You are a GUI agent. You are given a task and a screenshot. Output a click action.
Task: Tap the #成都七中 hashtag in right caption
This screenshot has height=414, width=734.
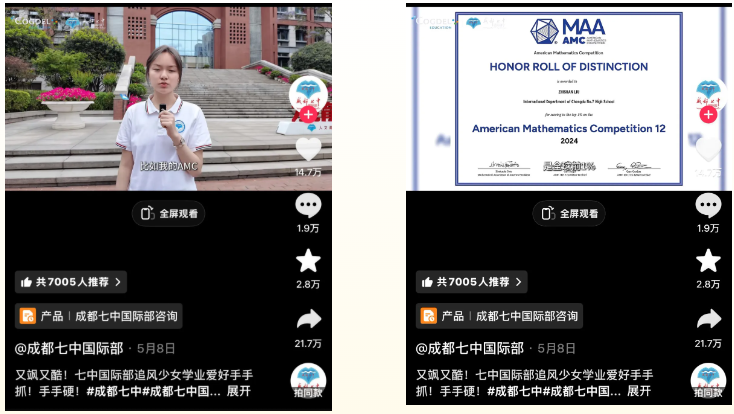[x=514, y=391]
